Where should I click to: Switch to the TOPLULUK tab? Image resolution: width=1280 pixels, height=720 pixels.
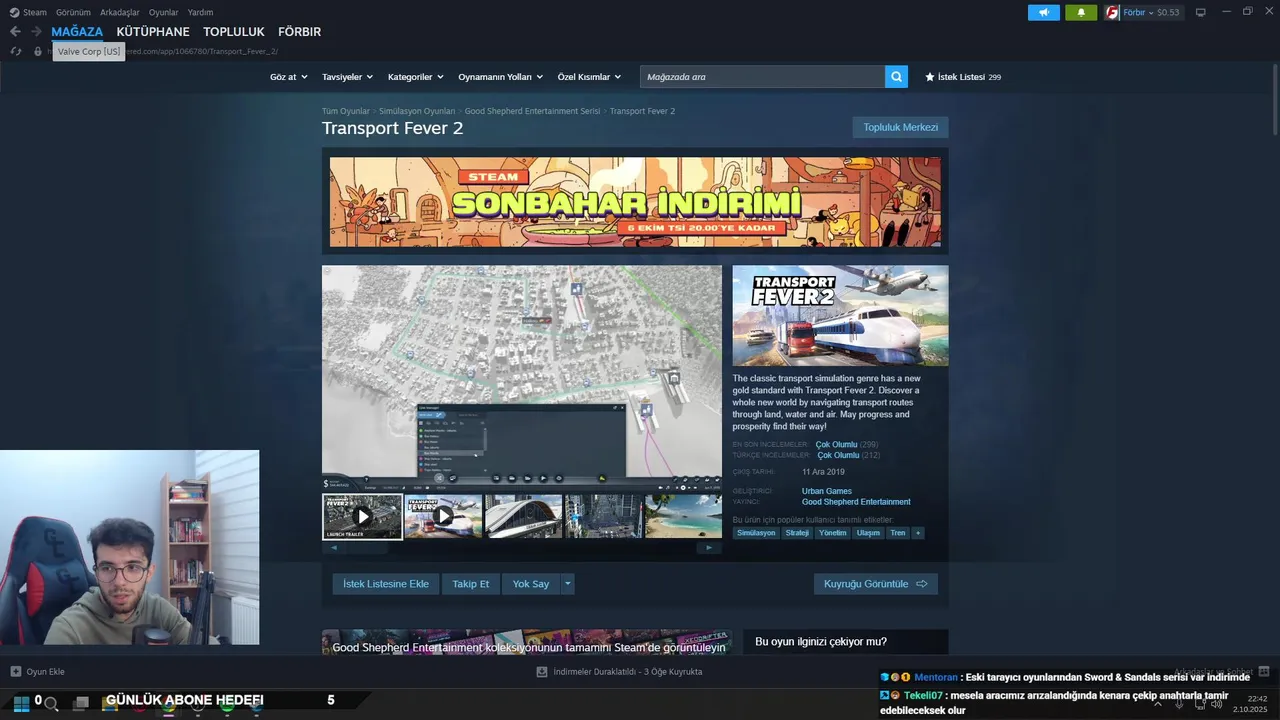(x=234, y=32)
